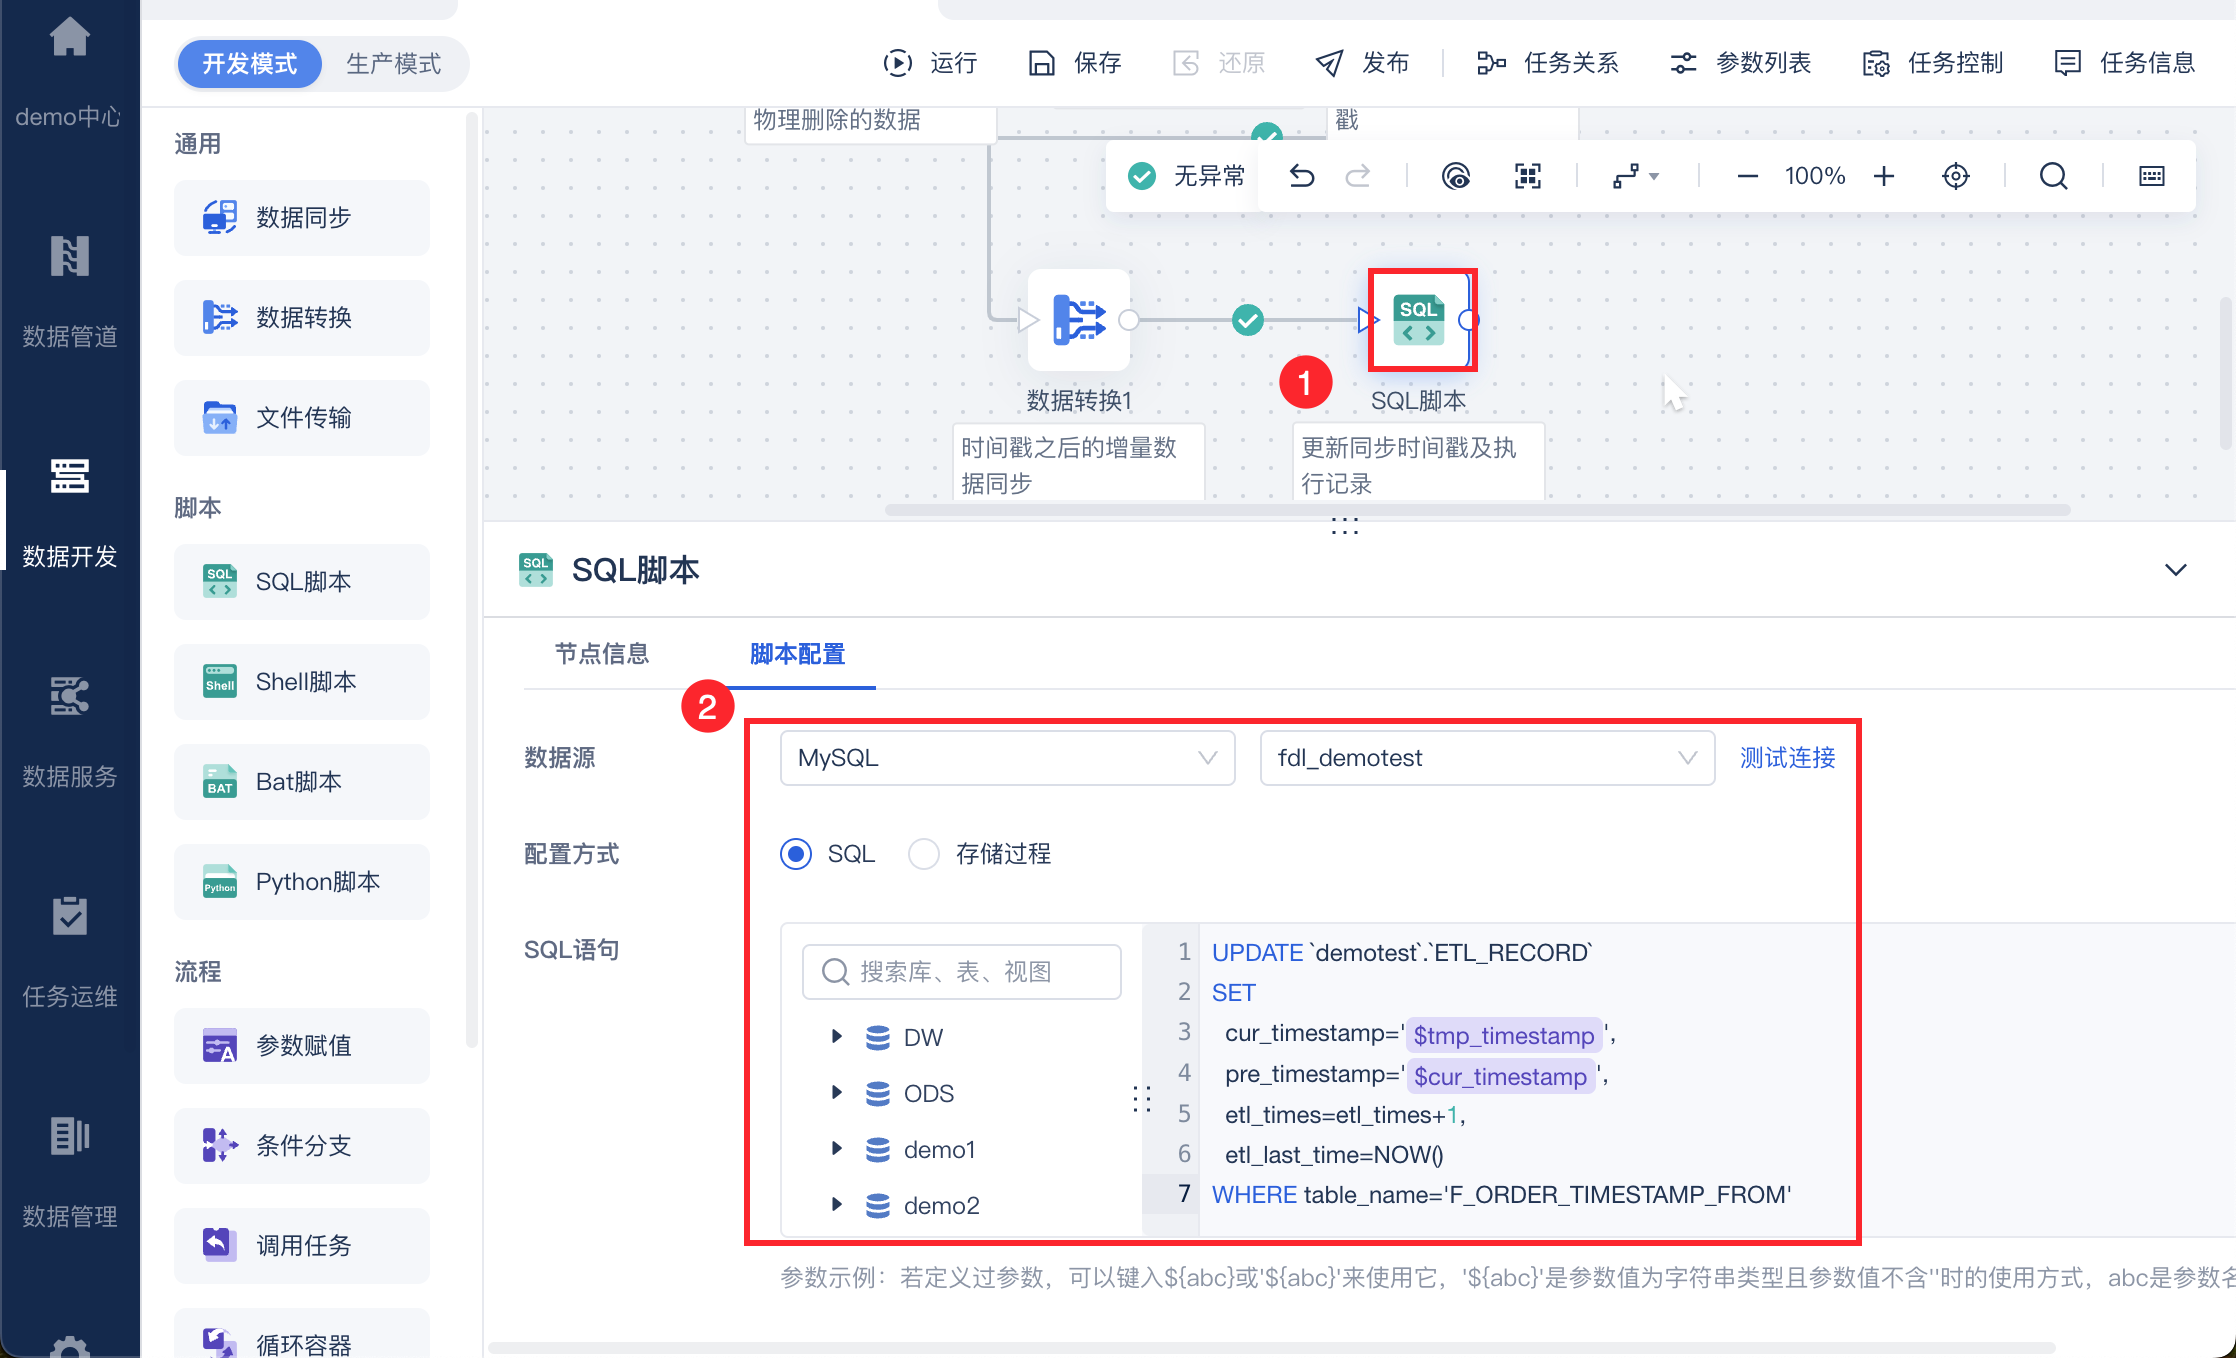Click the undo arrow in canvas toolbar

[x=1301, y=176]
